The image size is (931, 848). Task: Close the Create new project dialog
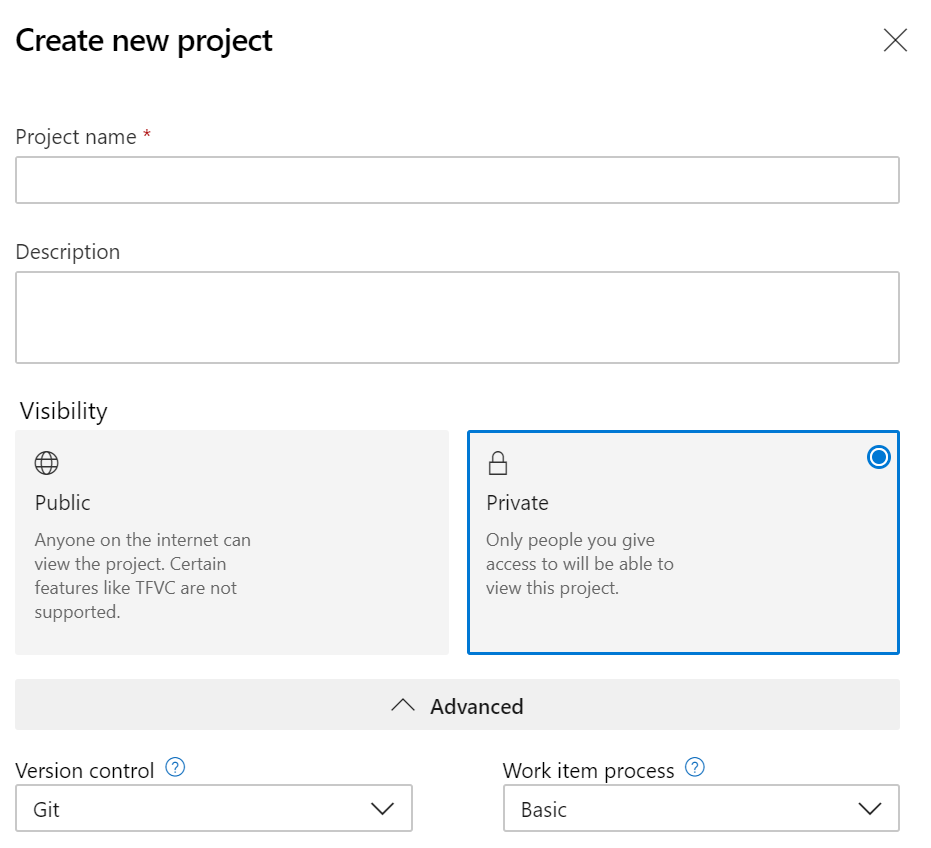pyautogui.click(x=895, y=40)
